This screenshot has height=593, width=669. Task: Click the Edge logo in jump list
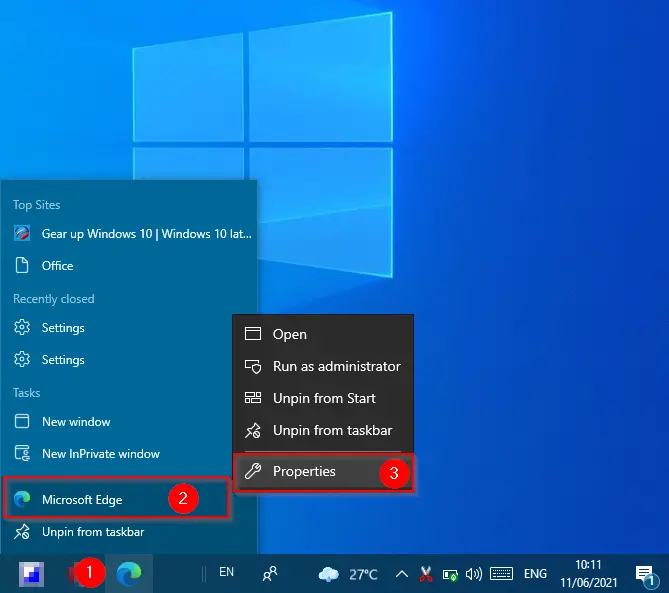[x=22, y=499]
